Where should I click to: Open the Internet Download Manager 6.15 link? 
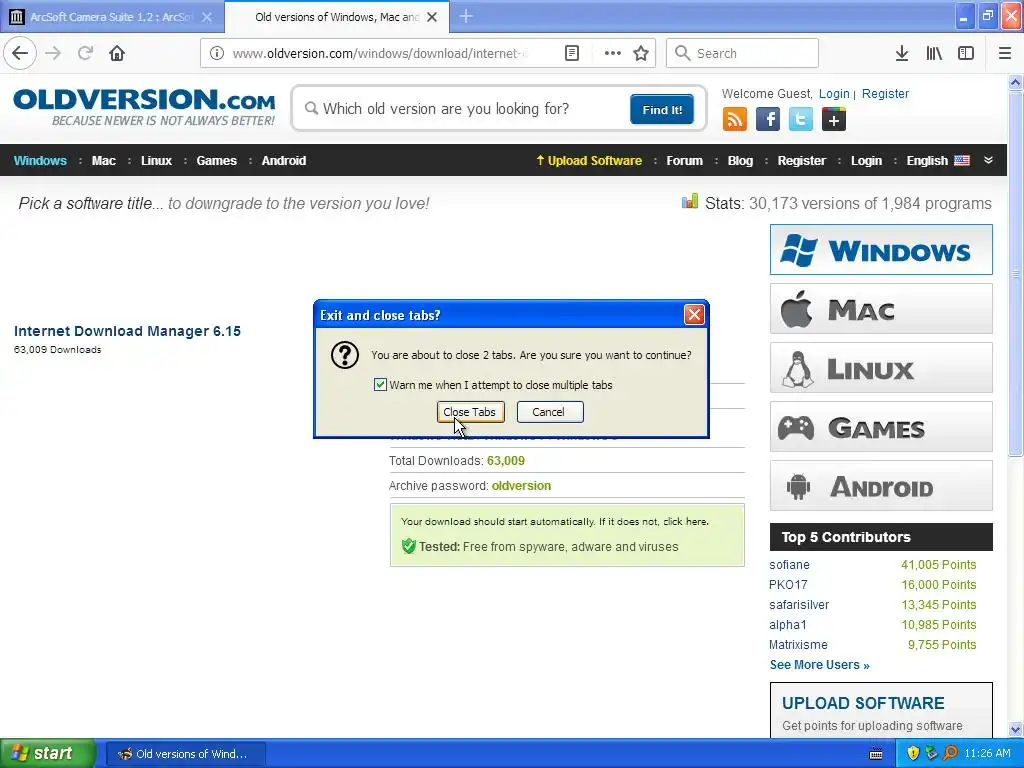point(127,331)
